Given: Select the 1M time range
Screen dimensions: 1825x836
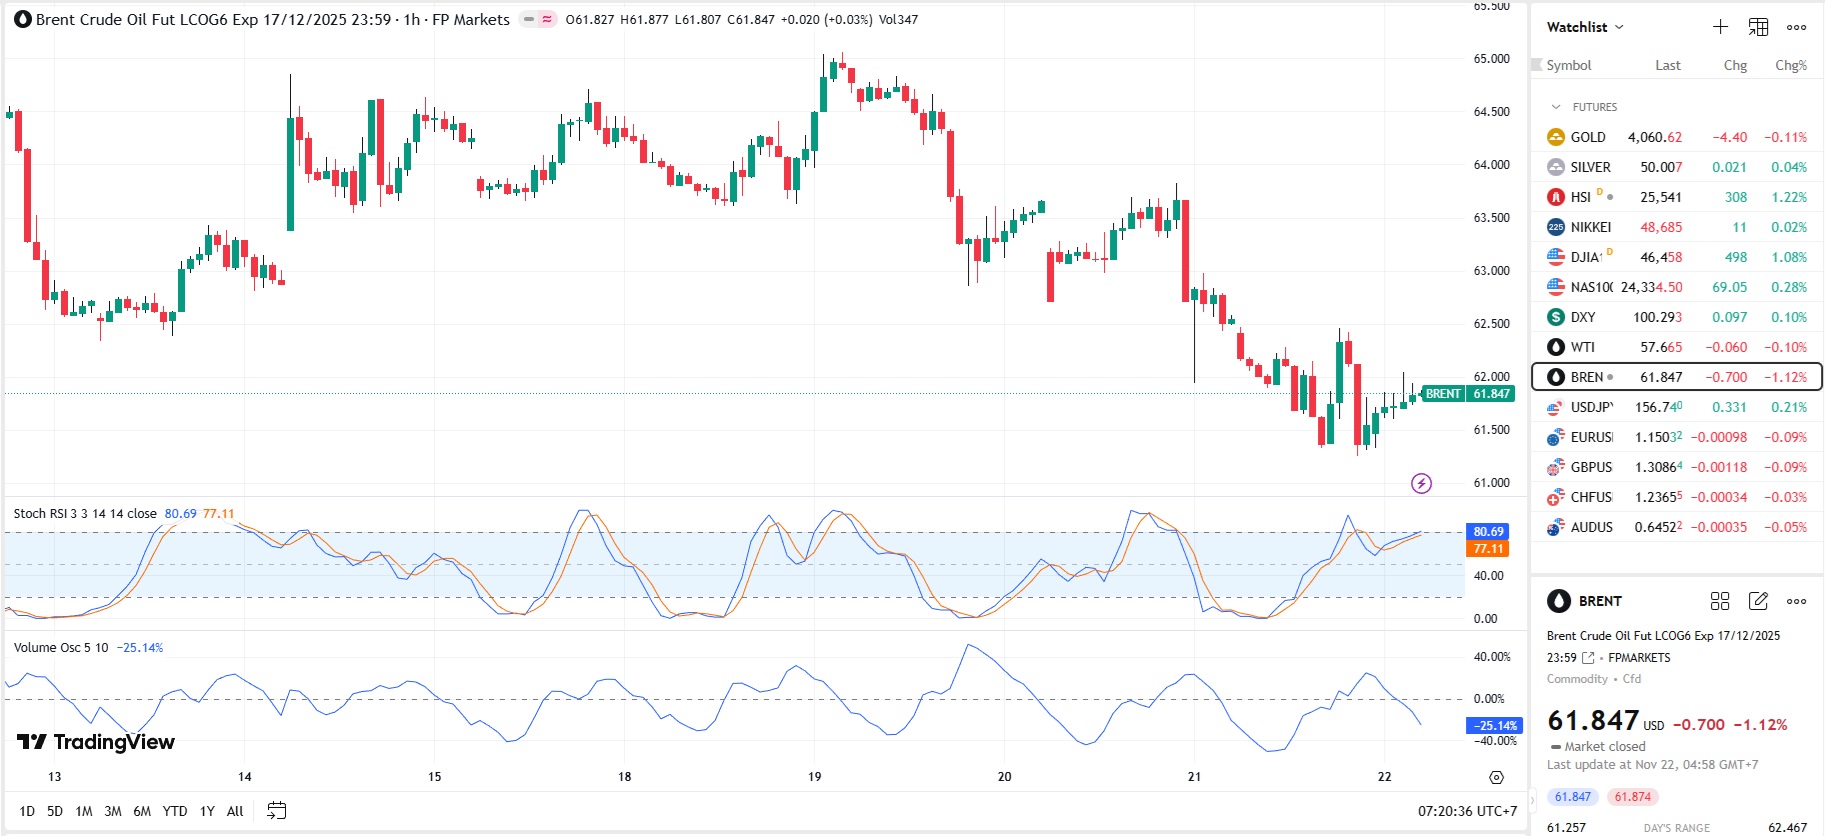Looking at the screenshot, I should coord(84,811).
